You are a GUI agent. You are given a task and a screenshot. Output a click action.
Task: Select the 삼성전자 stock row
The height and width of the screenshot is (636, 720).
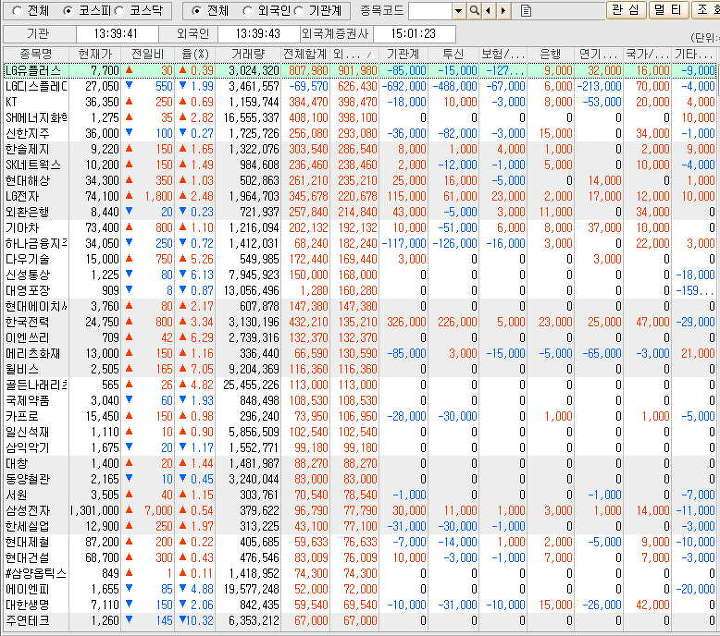click(x=360, y=511)
